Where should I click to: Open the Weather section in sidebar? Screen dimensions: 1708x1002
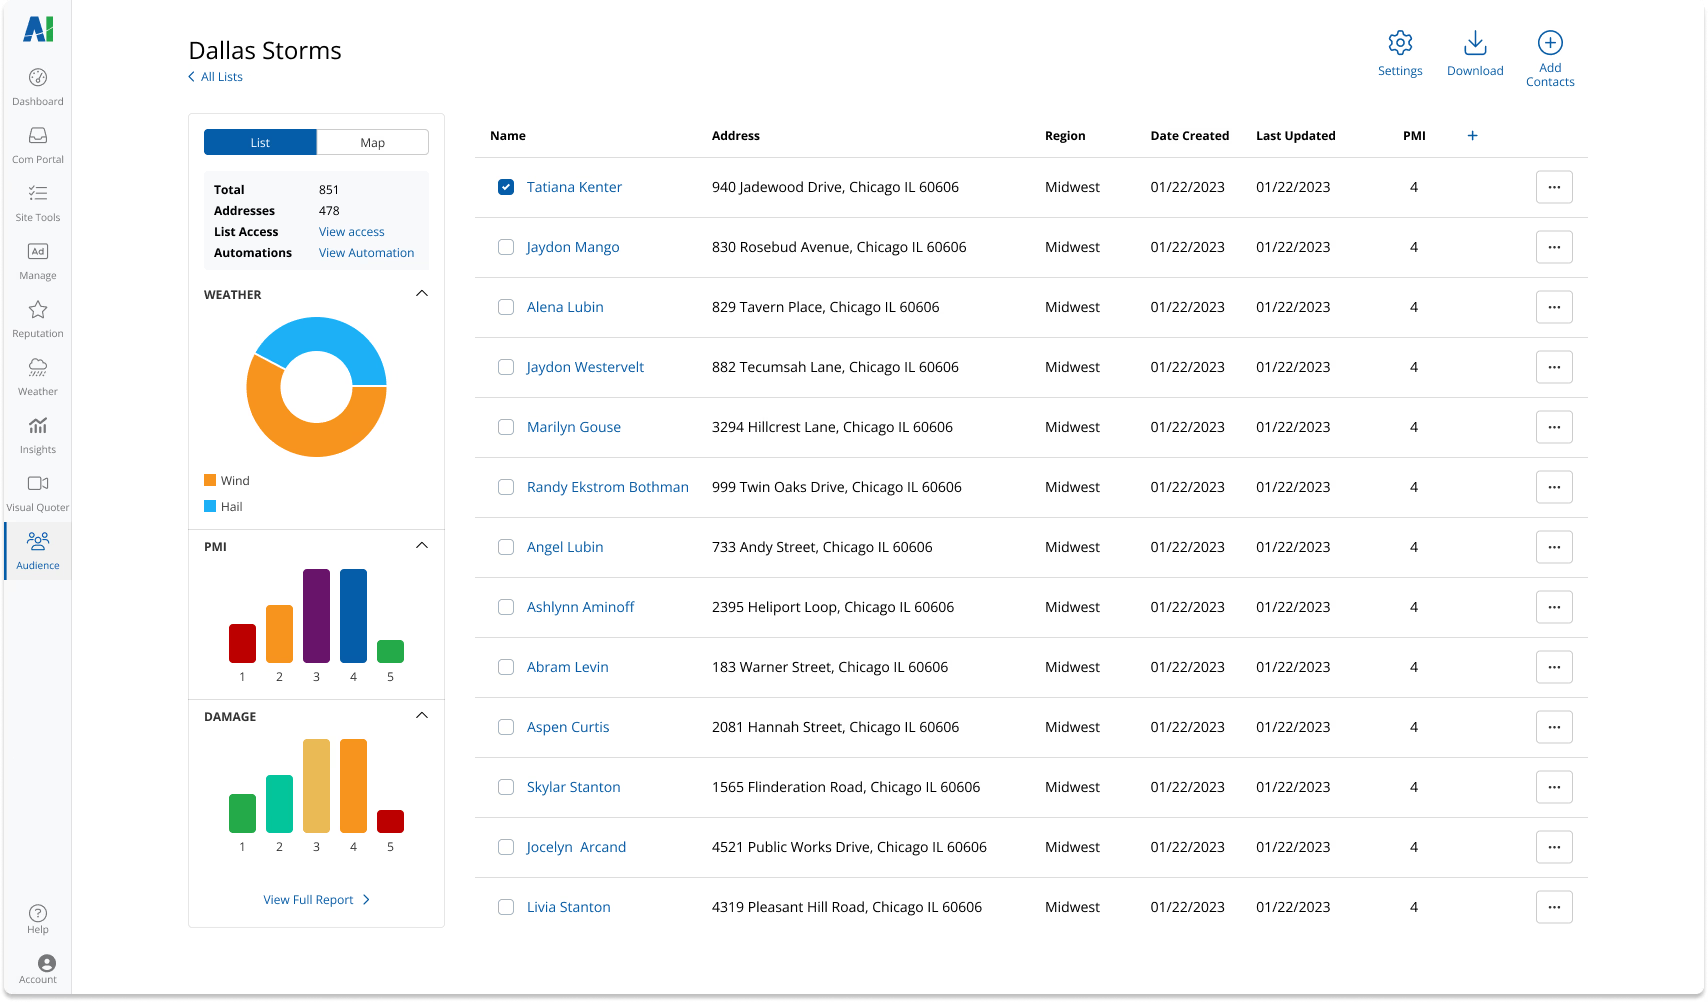pyautogui.click(x=38, y=376)
